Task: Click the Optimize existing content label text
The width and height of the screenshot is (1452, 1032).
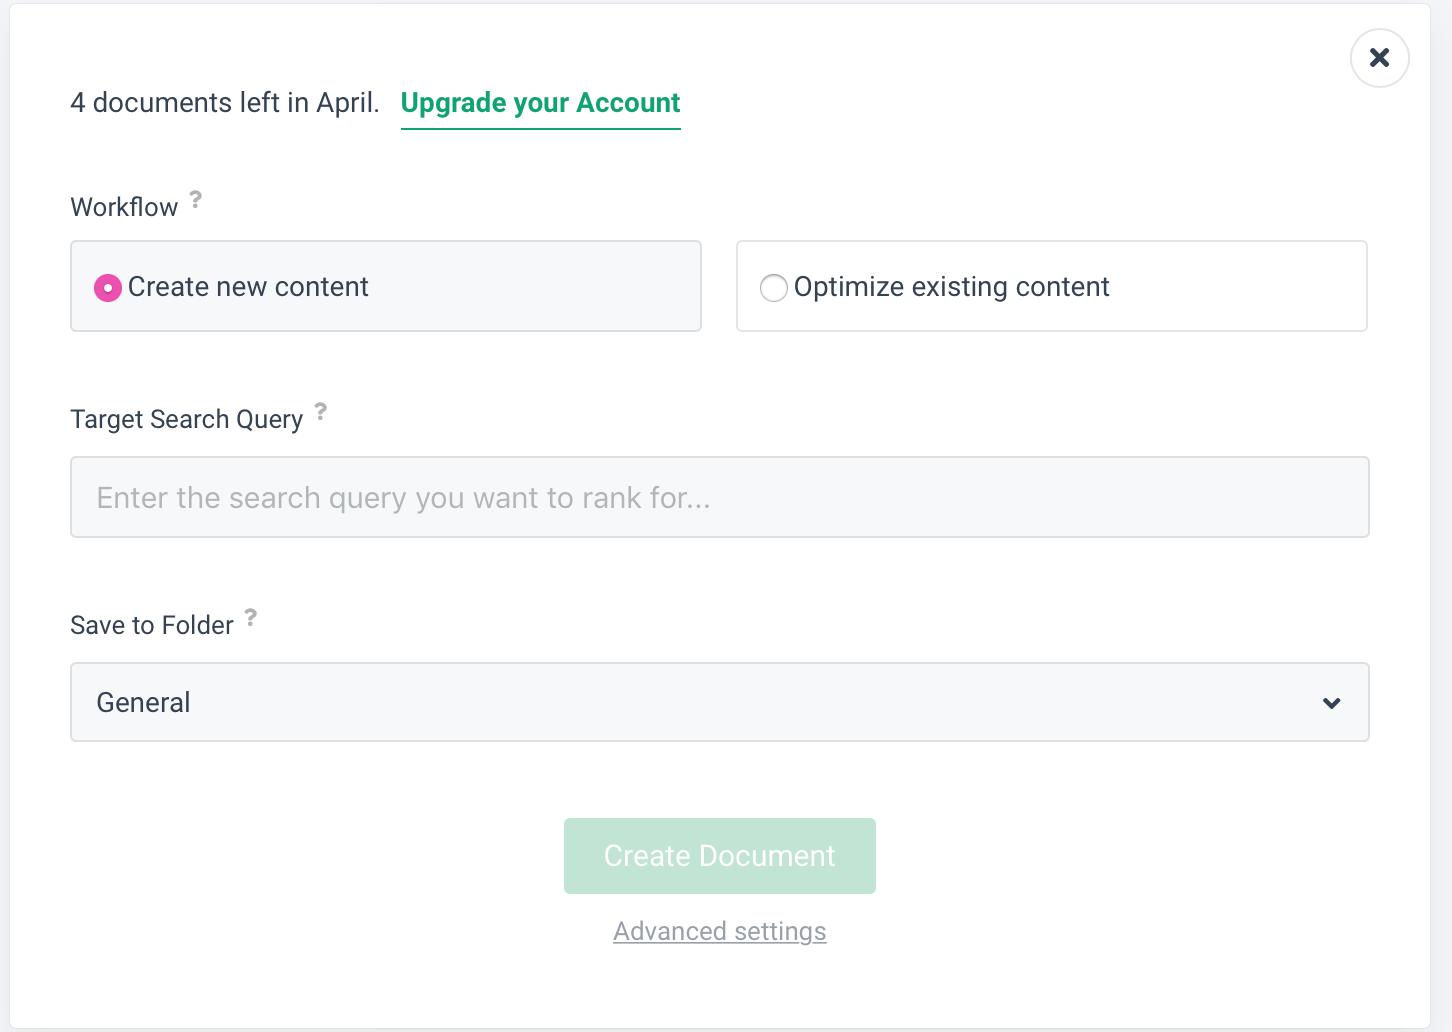Action: pyautogui.click(x=951, y=287)
